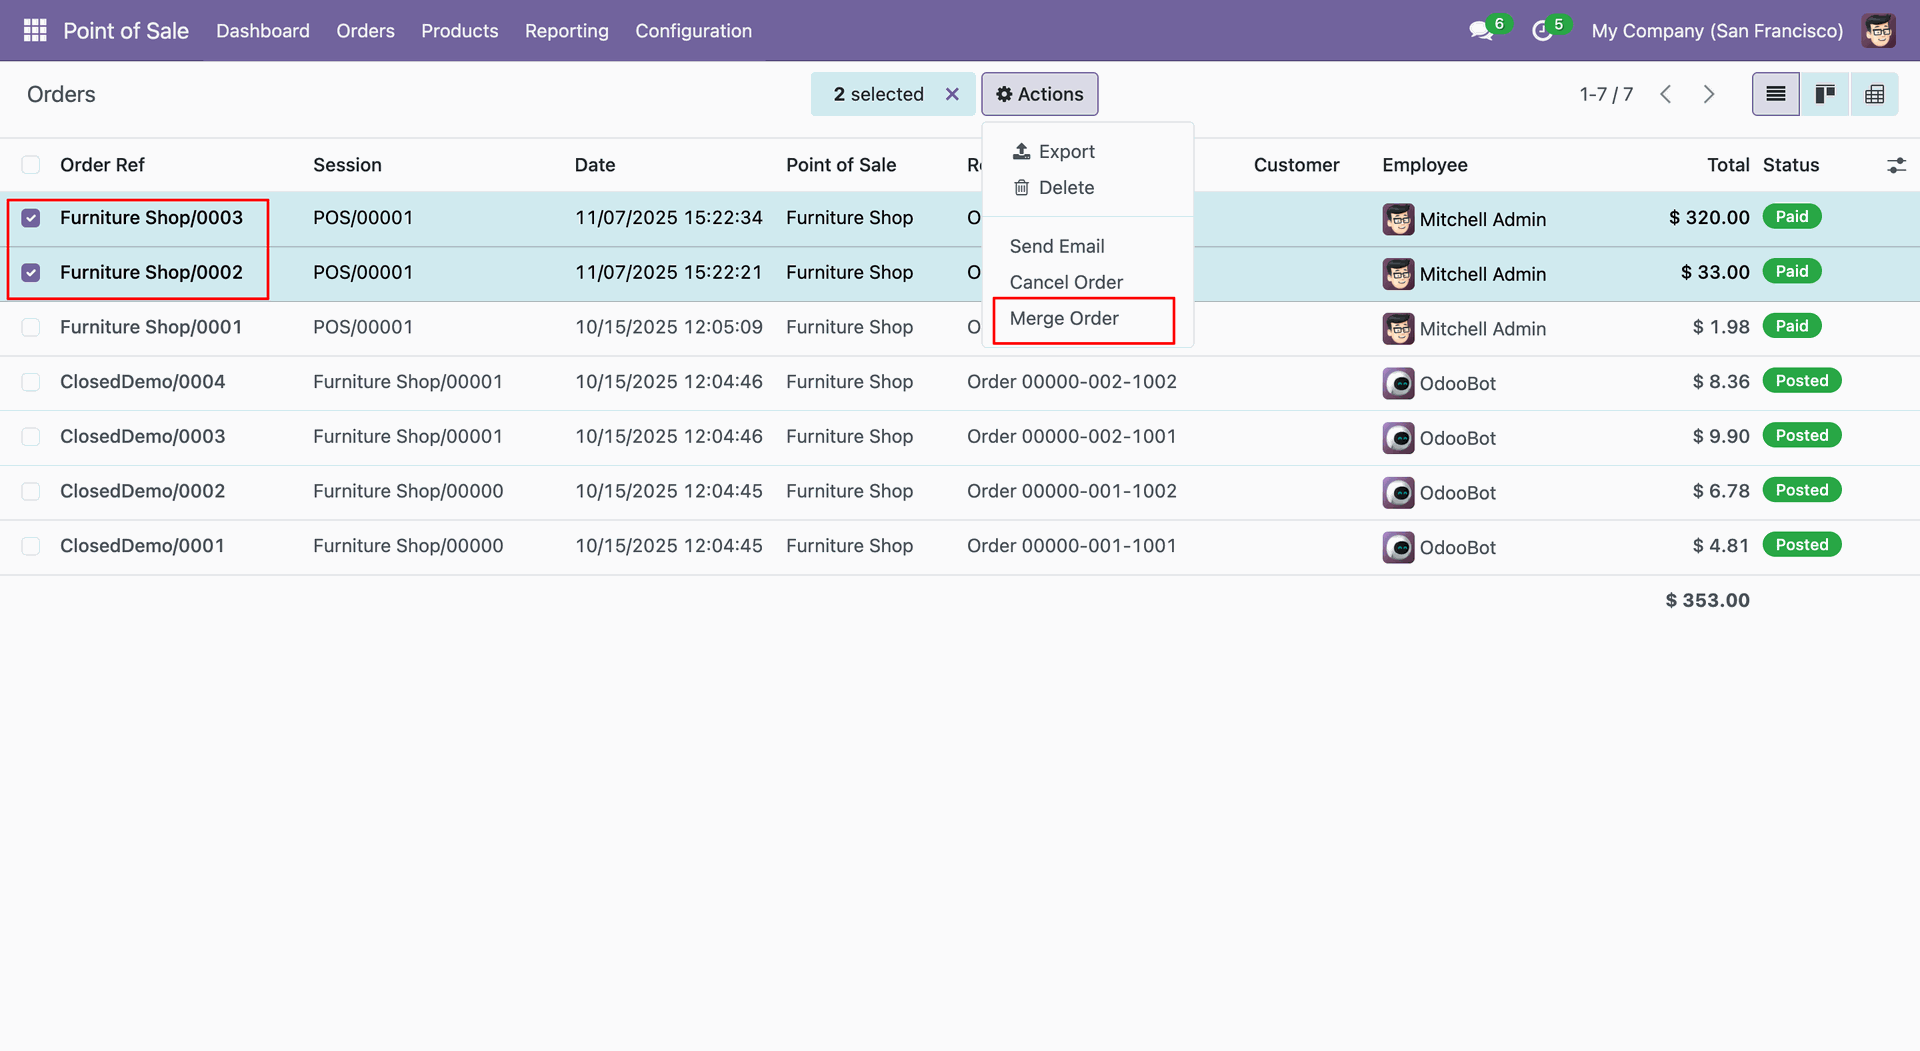This screenshot has width=1920, height=1051.
Task: Choose Merge Order from Actions menu
Action: 1064,318
